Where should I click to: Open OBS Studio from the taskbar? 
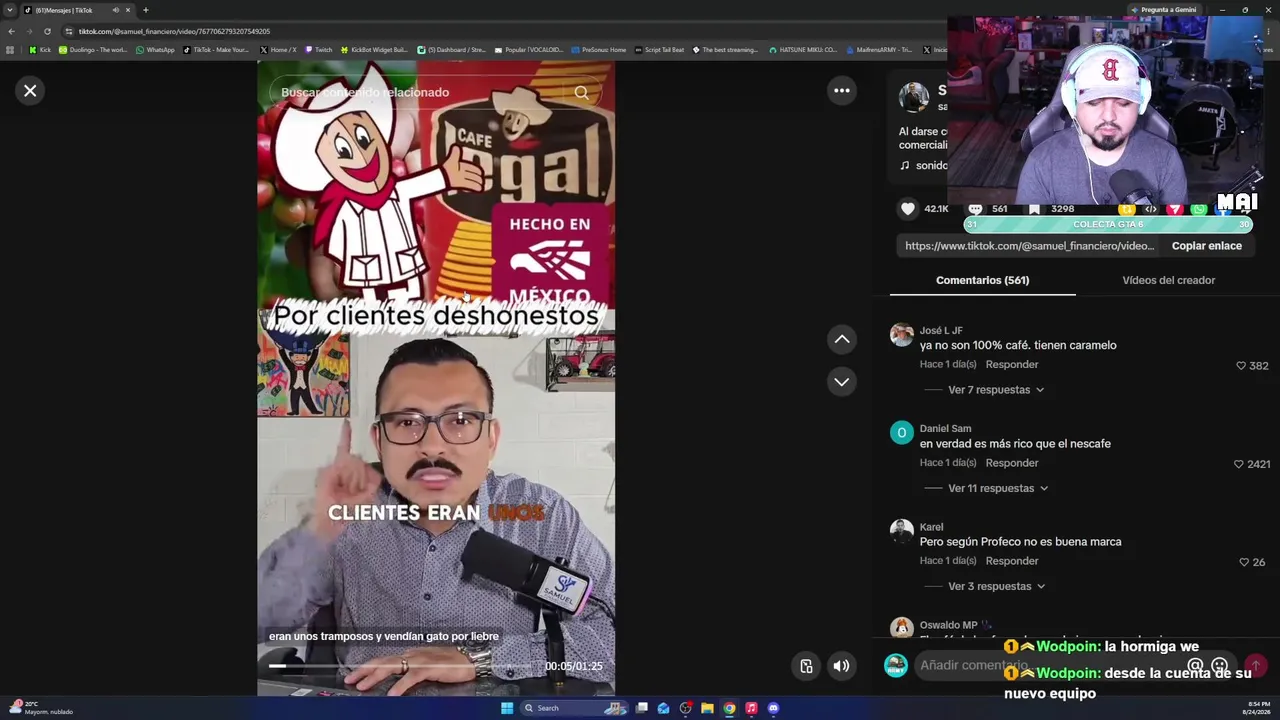(x=685, y=708)
